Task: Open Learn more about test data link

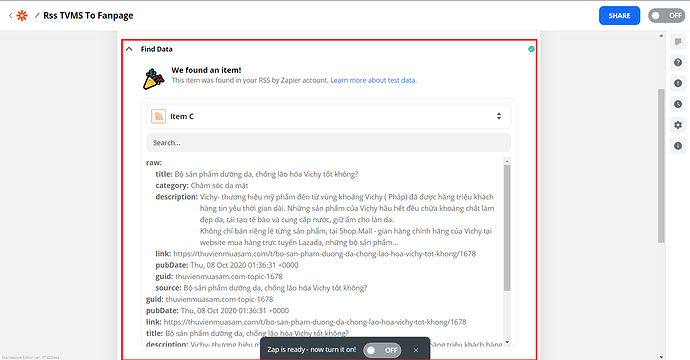Action: (x=374, y=80)
